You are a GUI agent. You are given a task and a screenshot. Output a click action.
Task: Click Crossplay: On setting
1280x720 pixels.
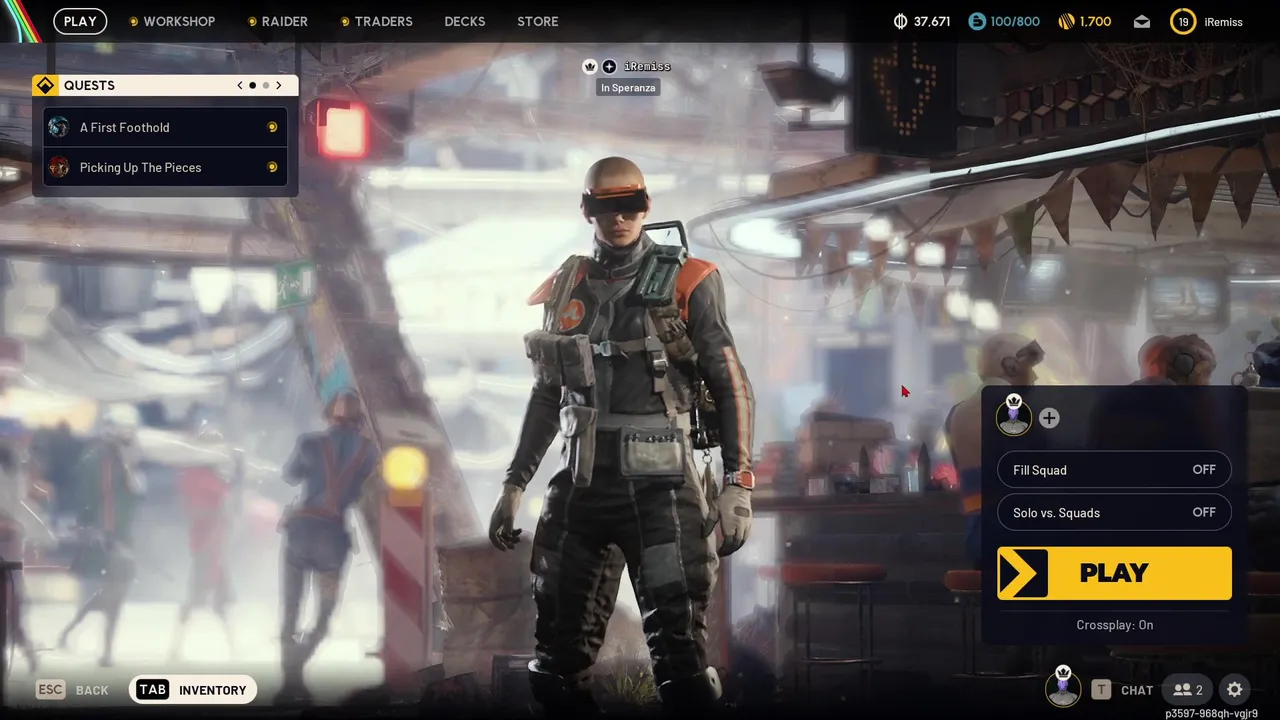coord(1115,625)
